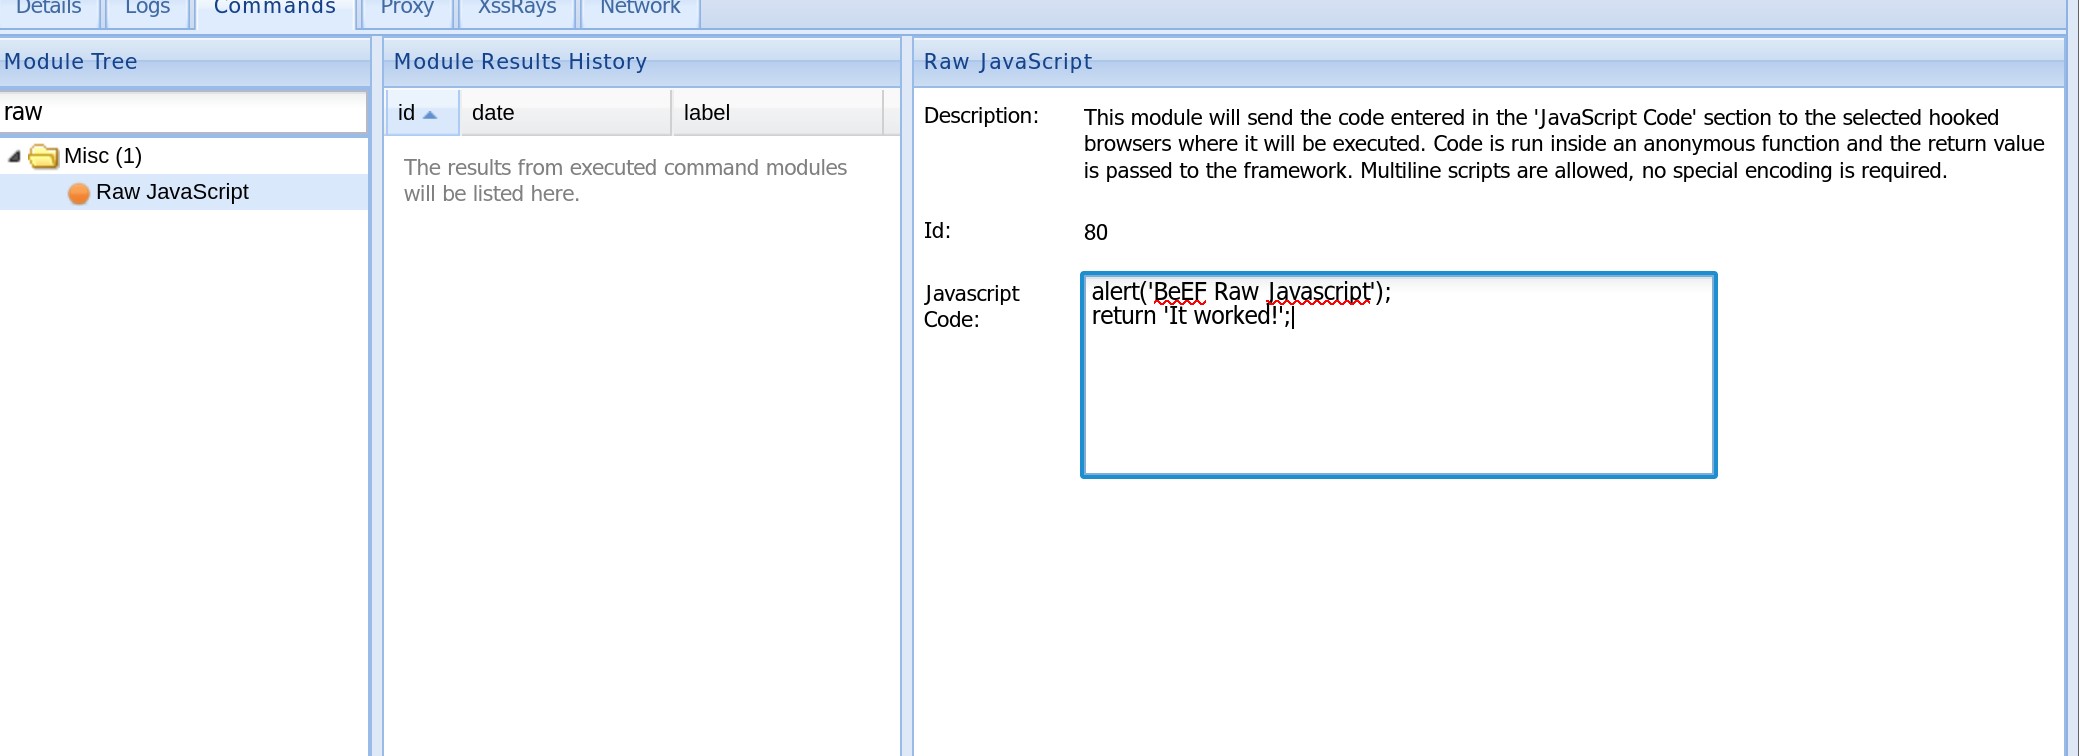Select the Commands tab
This screenshot has width=2079, height=756.
click(x=275, y=8)
